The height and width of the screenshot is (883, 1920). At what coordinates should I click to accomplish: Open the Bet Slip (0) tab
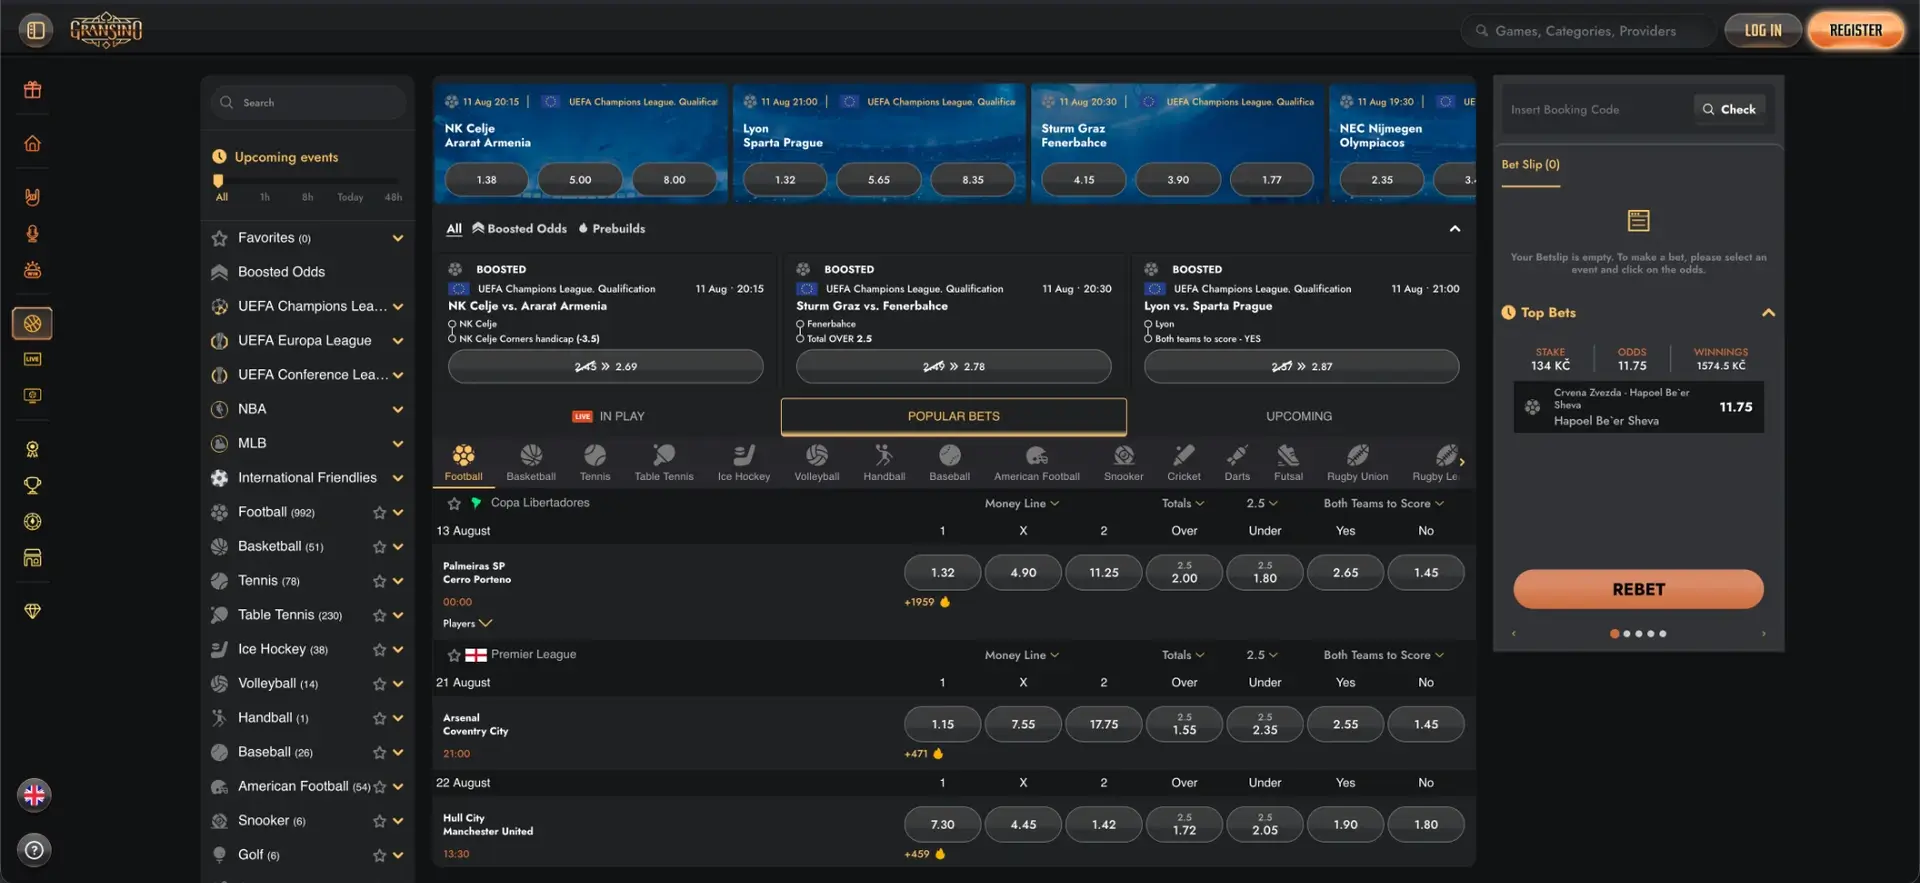coord(1530,164)
